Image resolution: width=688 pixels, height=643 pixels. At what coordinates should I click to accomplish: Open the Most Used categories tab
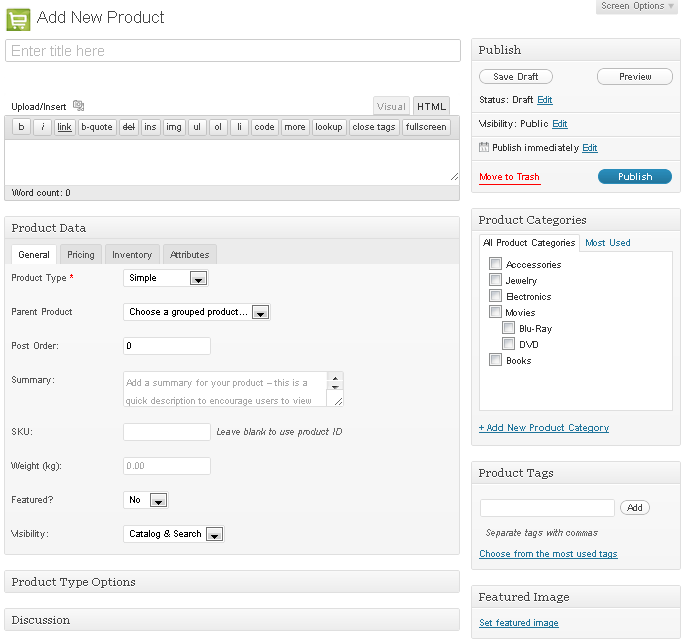tap(608, 243)
